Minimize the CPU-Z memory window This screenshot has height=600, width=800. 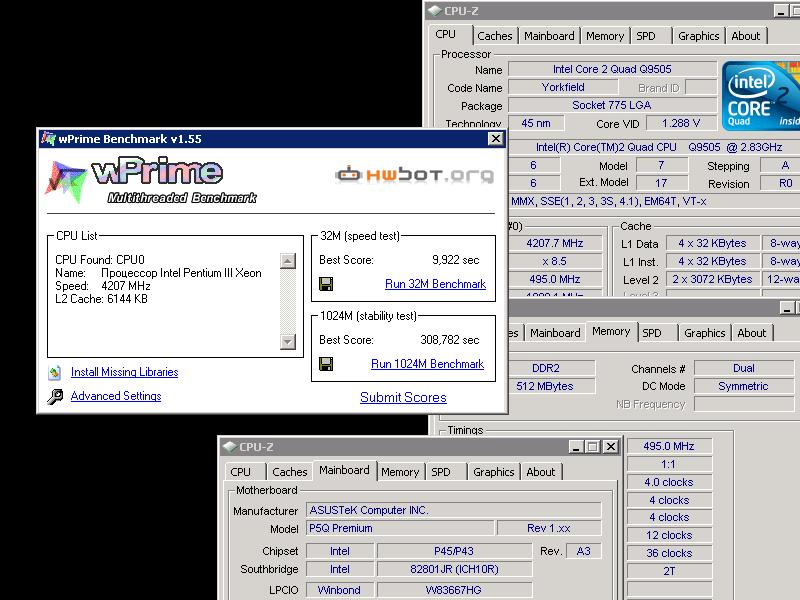(x=787, y=308)
